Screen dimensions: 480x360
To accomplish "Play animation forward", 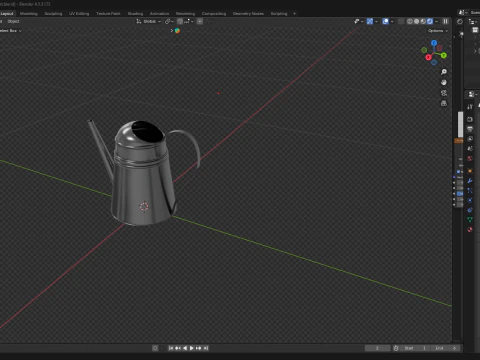I will pos(192,348).
